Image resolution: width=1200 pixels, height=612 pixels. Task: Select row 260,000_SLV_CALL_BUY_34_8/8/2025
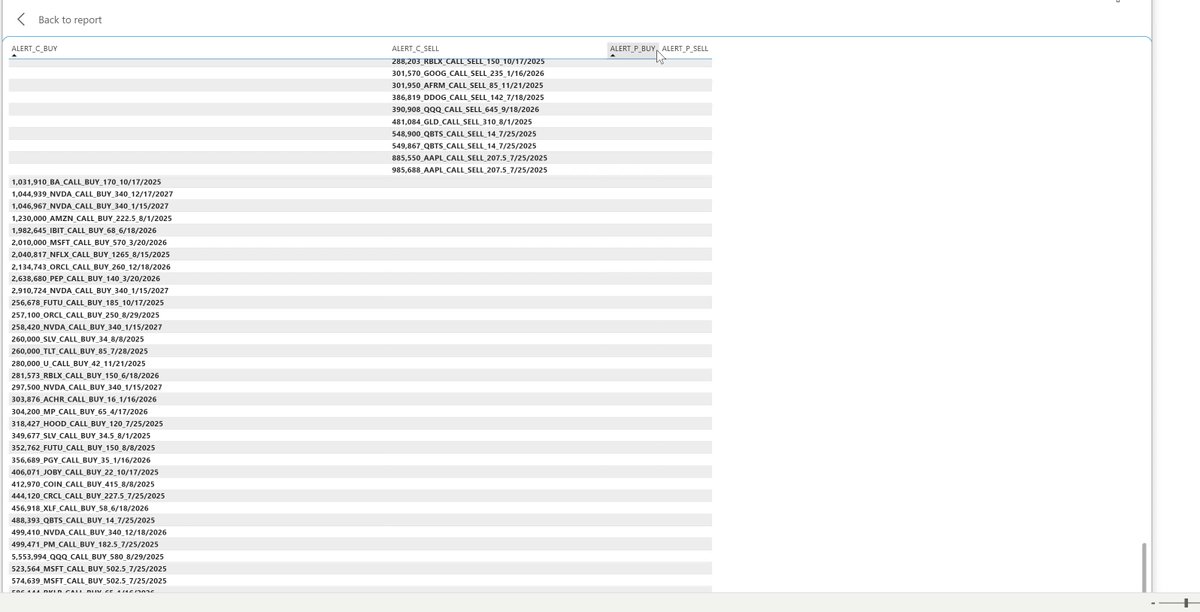(360, 339)
